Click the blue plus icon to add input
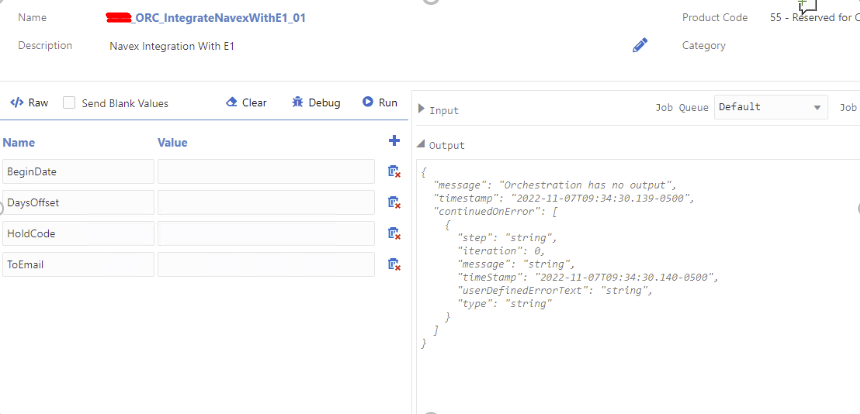The image size is (860, 414). 394,142
